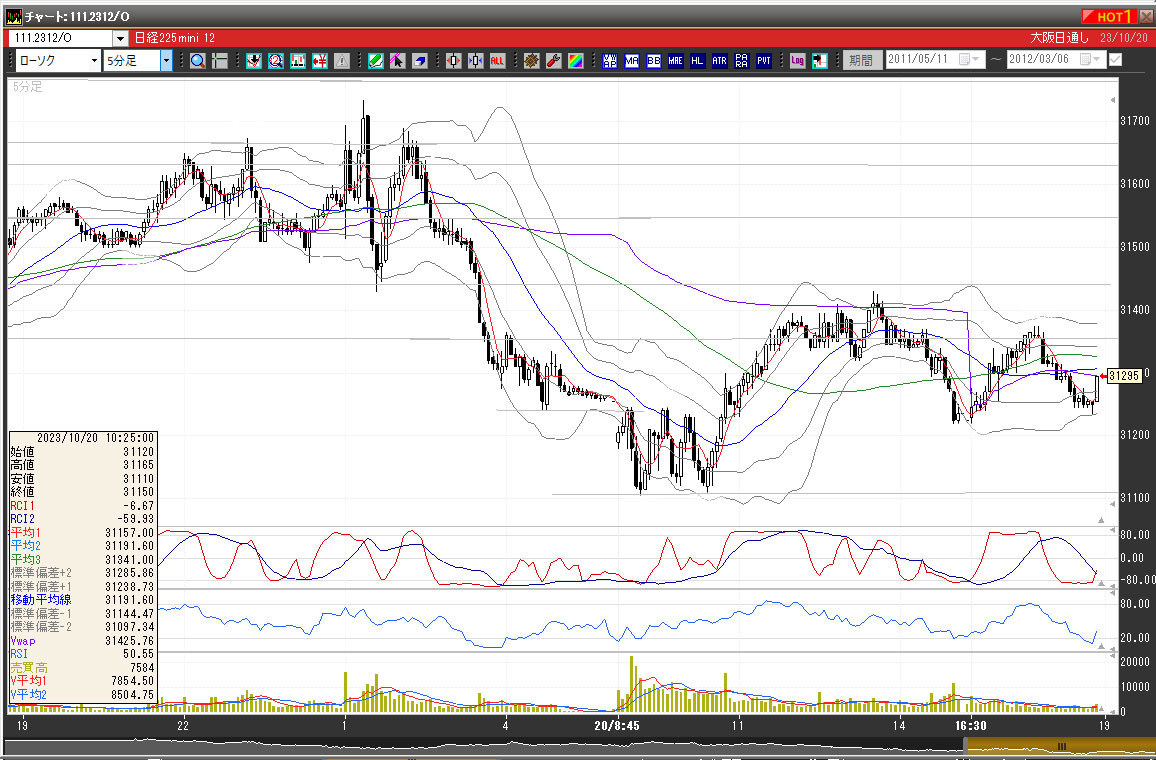Click the RCI1 value row in data panel

point(83,506)
